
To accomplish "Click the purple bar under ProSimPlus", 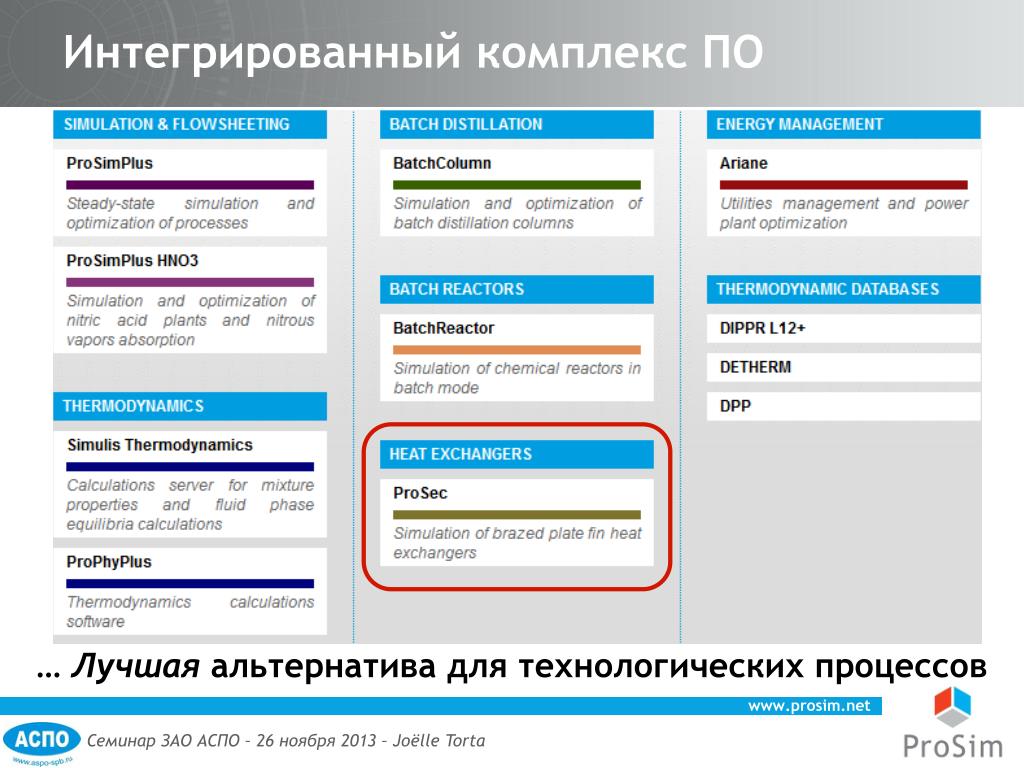I will 190,185.
